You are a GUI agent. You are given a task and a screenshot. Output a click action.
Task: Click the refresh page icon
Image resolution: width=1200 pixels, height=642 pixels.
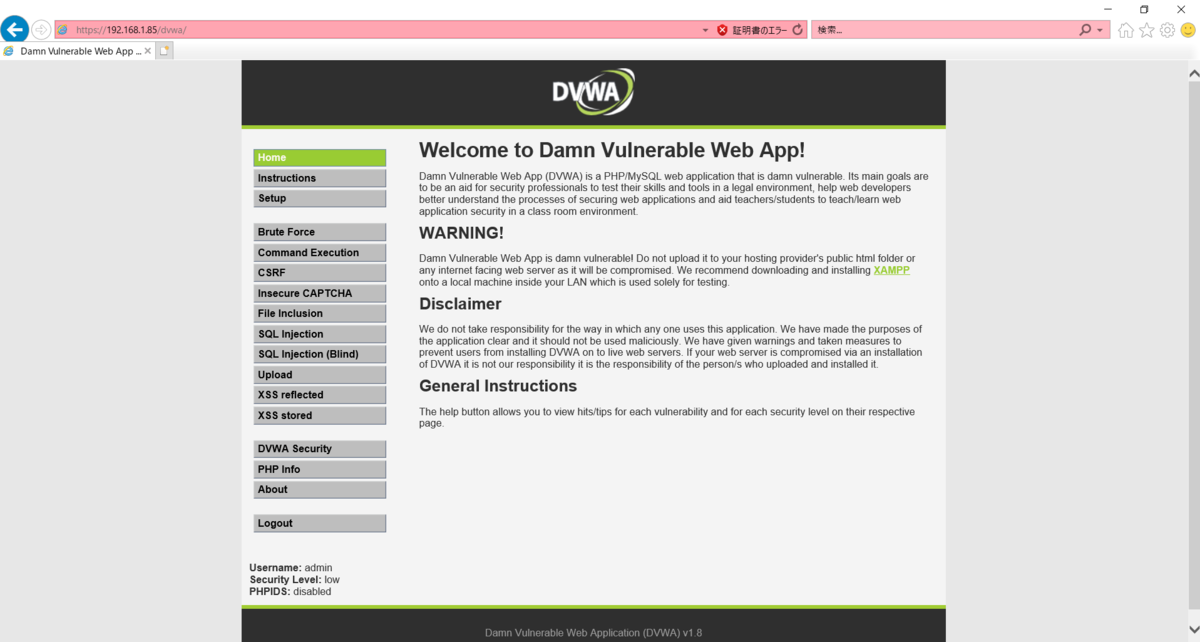pyautogui.click(x=797, y=30)
